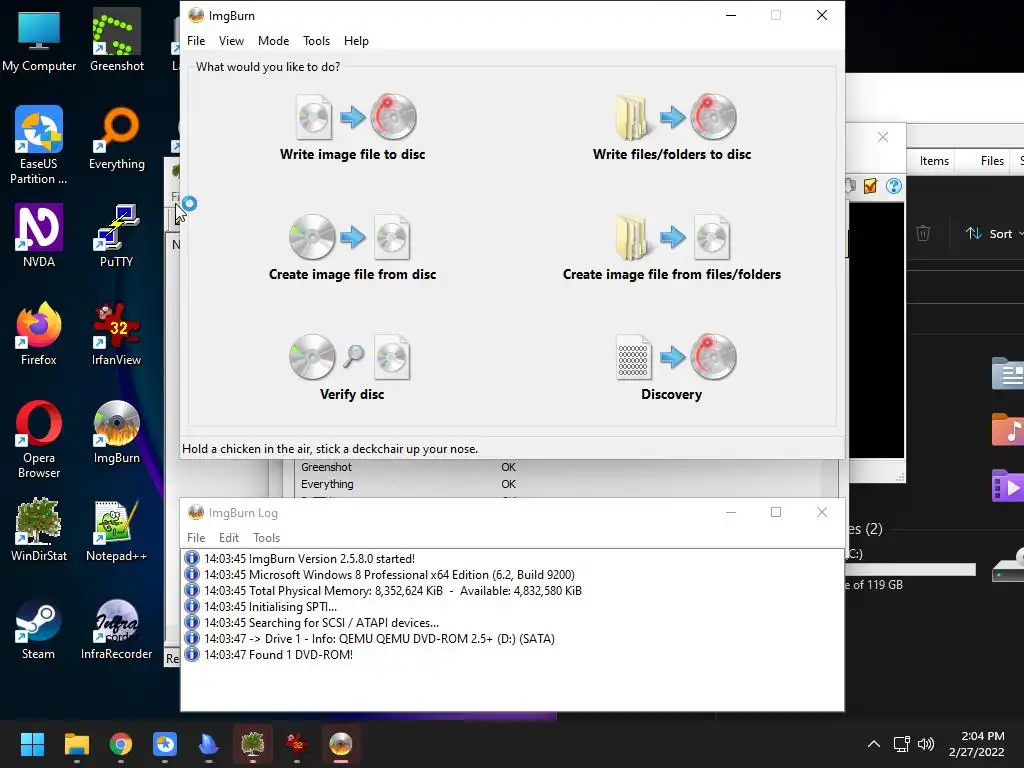Click the ImgBurn desktop shortcut
The image size is (1024, 768).
[x=116, y=432]
